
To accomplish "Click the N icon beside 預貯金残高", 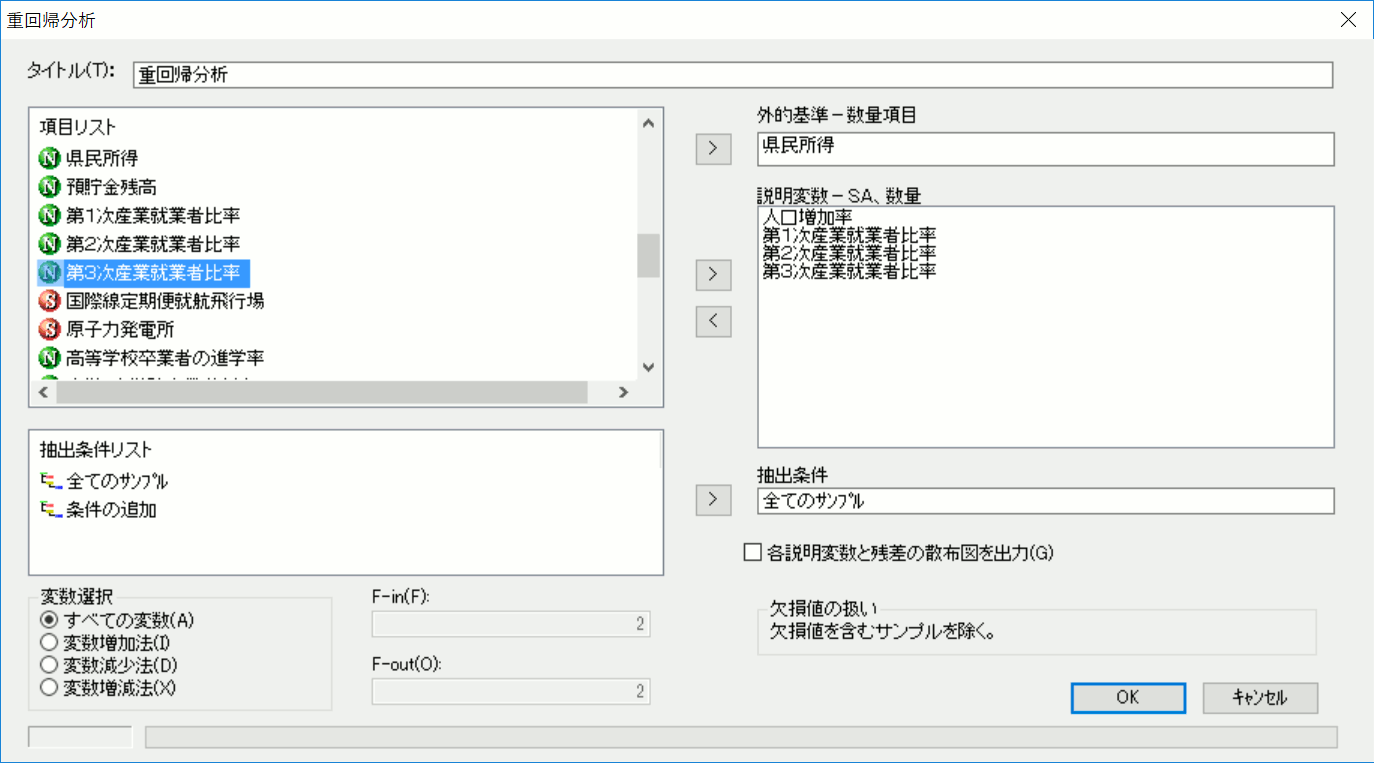I will 49,187.
